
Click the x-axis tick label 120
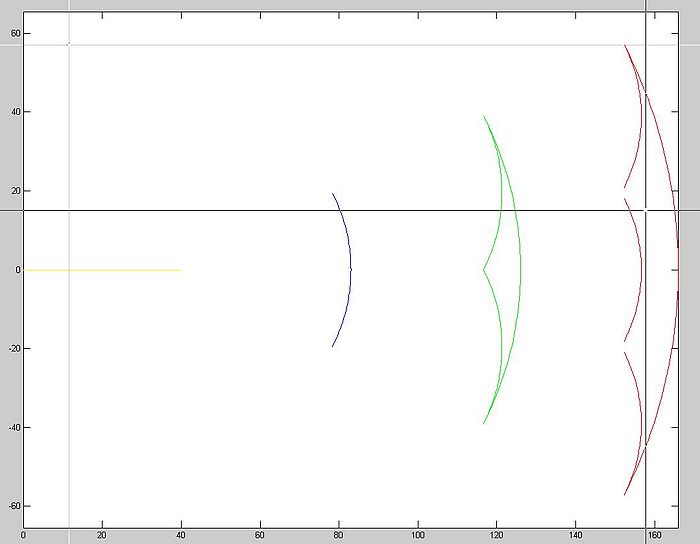pos(497,536)
